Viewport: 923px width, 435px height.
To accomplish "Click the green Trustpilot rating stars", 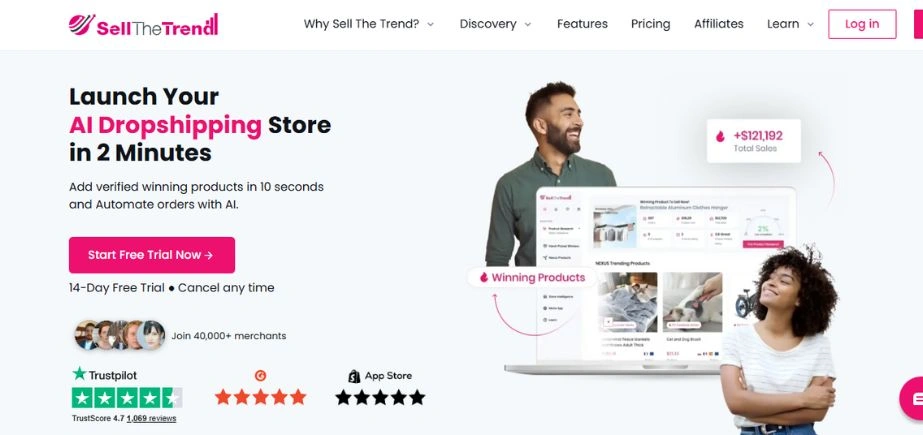I will click(x=127, y=398).
